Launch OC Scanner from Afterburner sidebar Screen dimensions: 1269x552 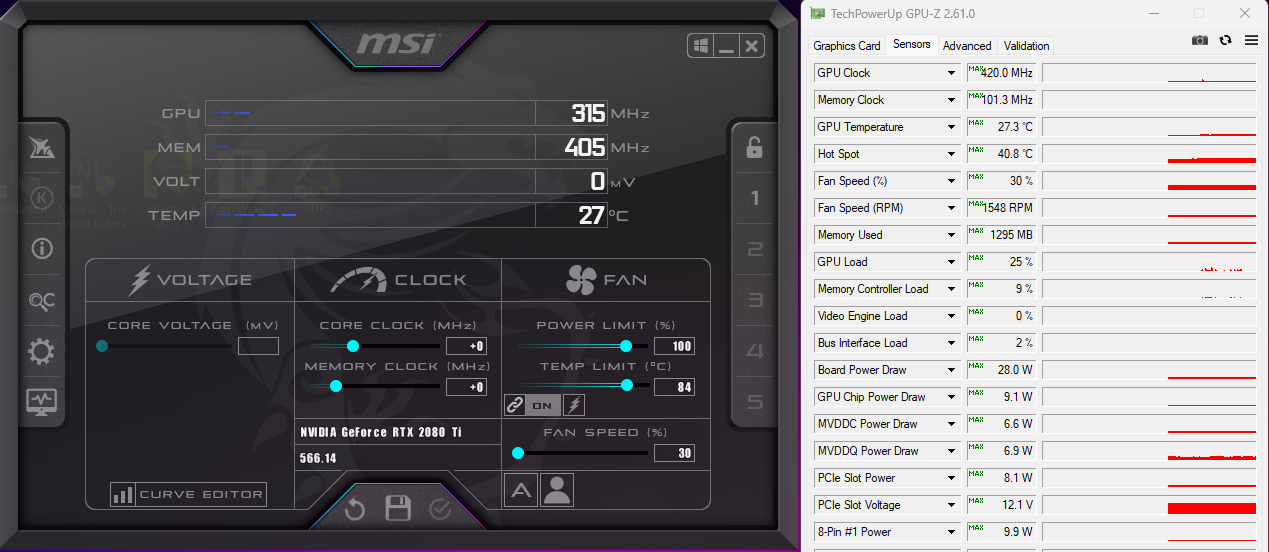pyautogui.click(x=42, y=300)
